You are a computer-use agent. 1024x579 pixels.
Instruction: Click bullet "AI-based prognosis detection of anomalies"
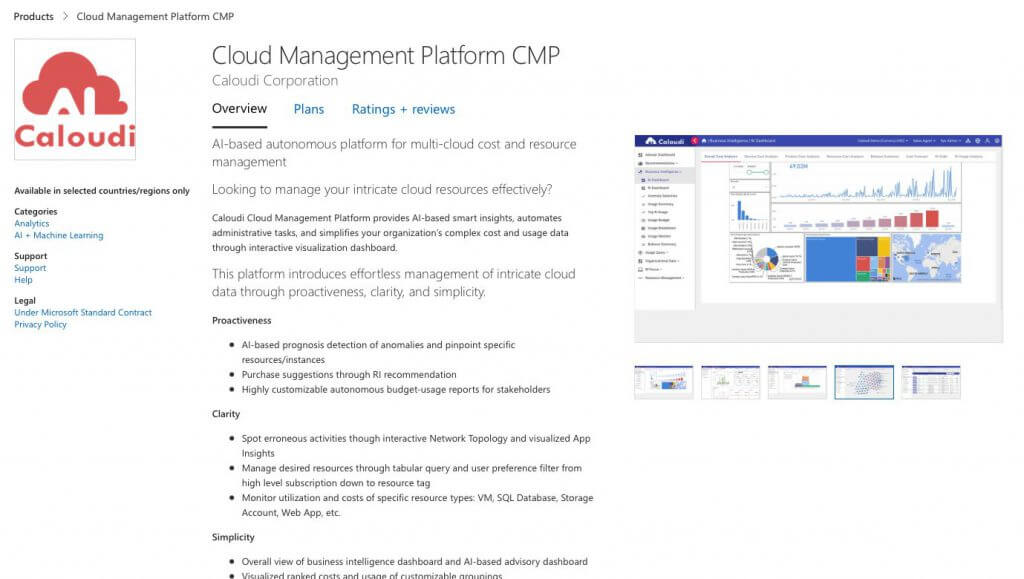(x=379, y=352)
